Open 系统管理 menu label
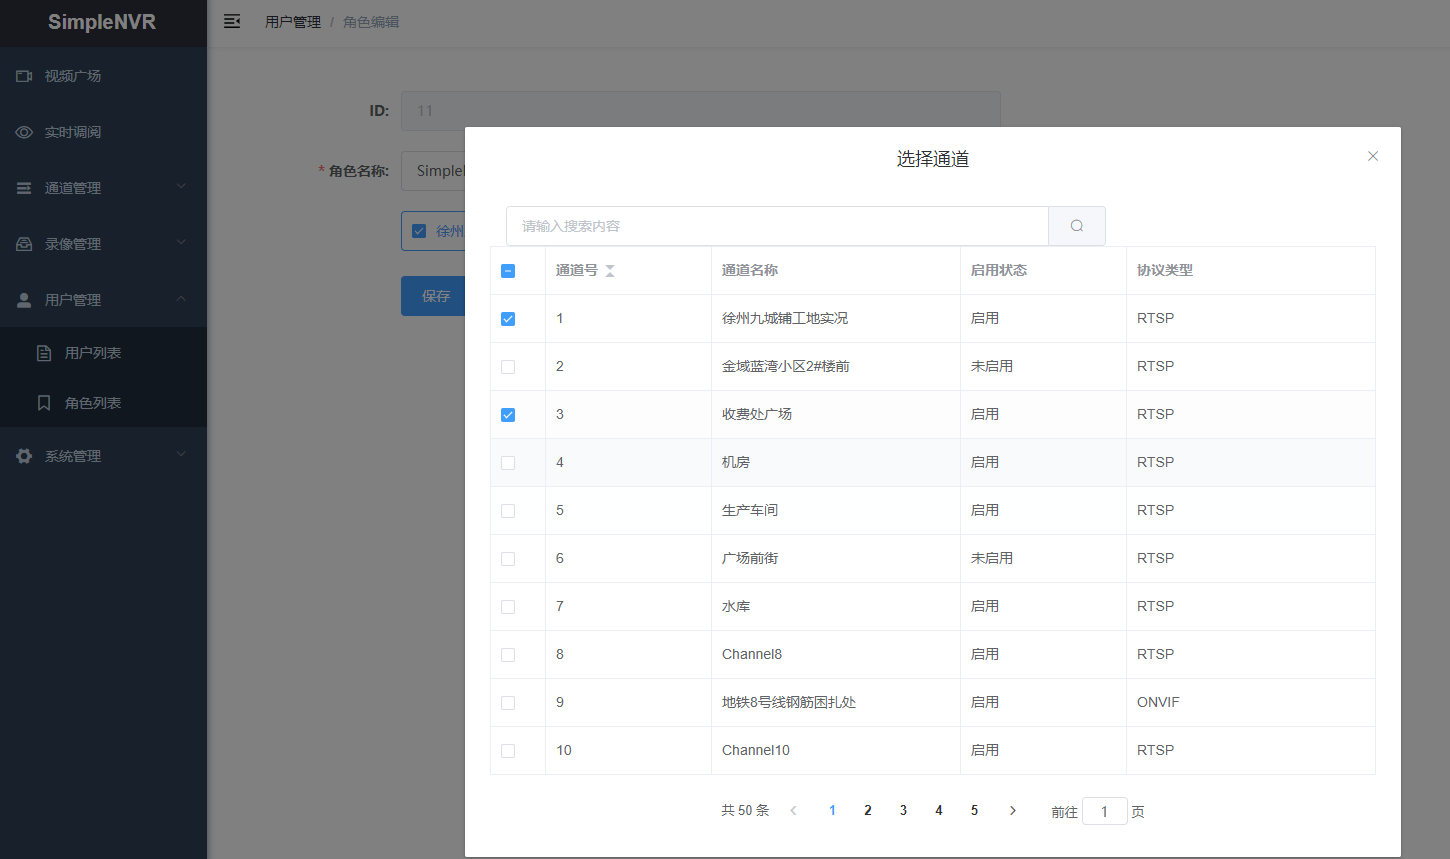Viewport: 1450px width, 859px height. 73,456
